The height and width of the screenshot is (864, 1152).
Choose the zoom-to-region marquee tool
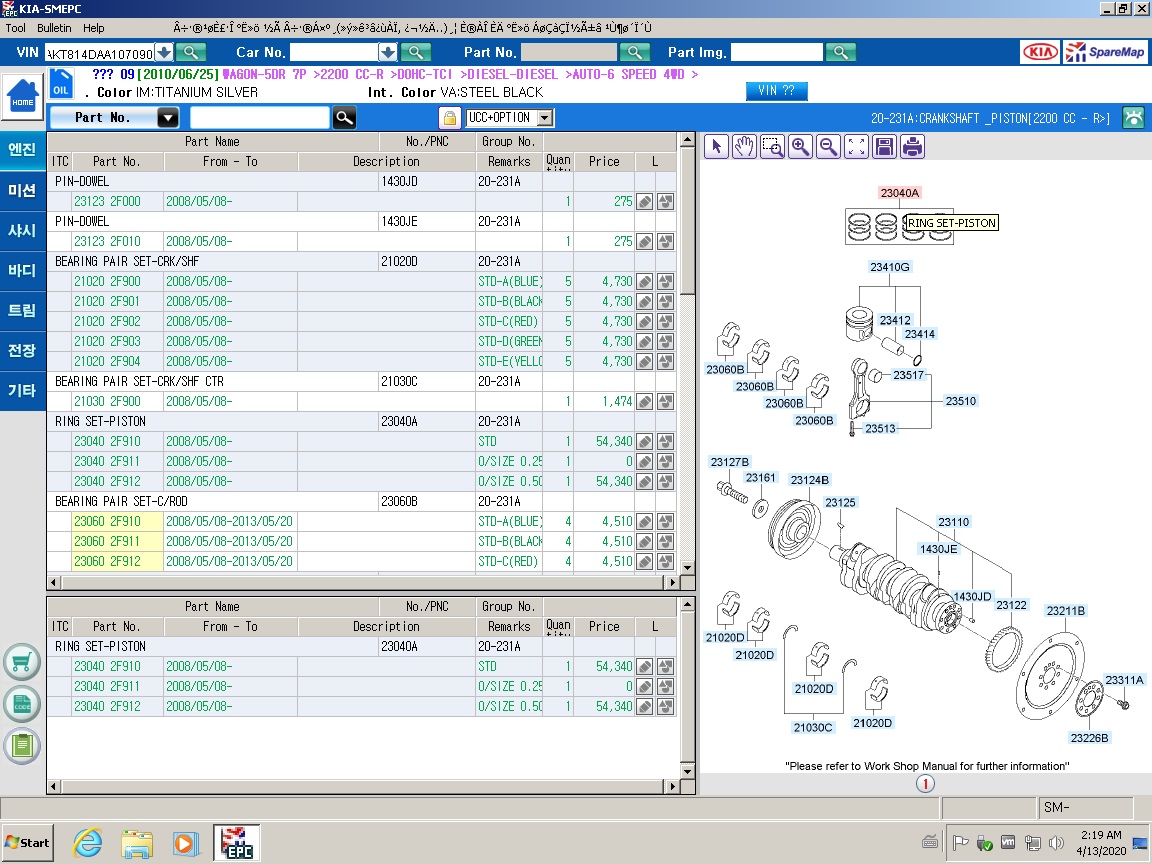click(x=771, y=147)
